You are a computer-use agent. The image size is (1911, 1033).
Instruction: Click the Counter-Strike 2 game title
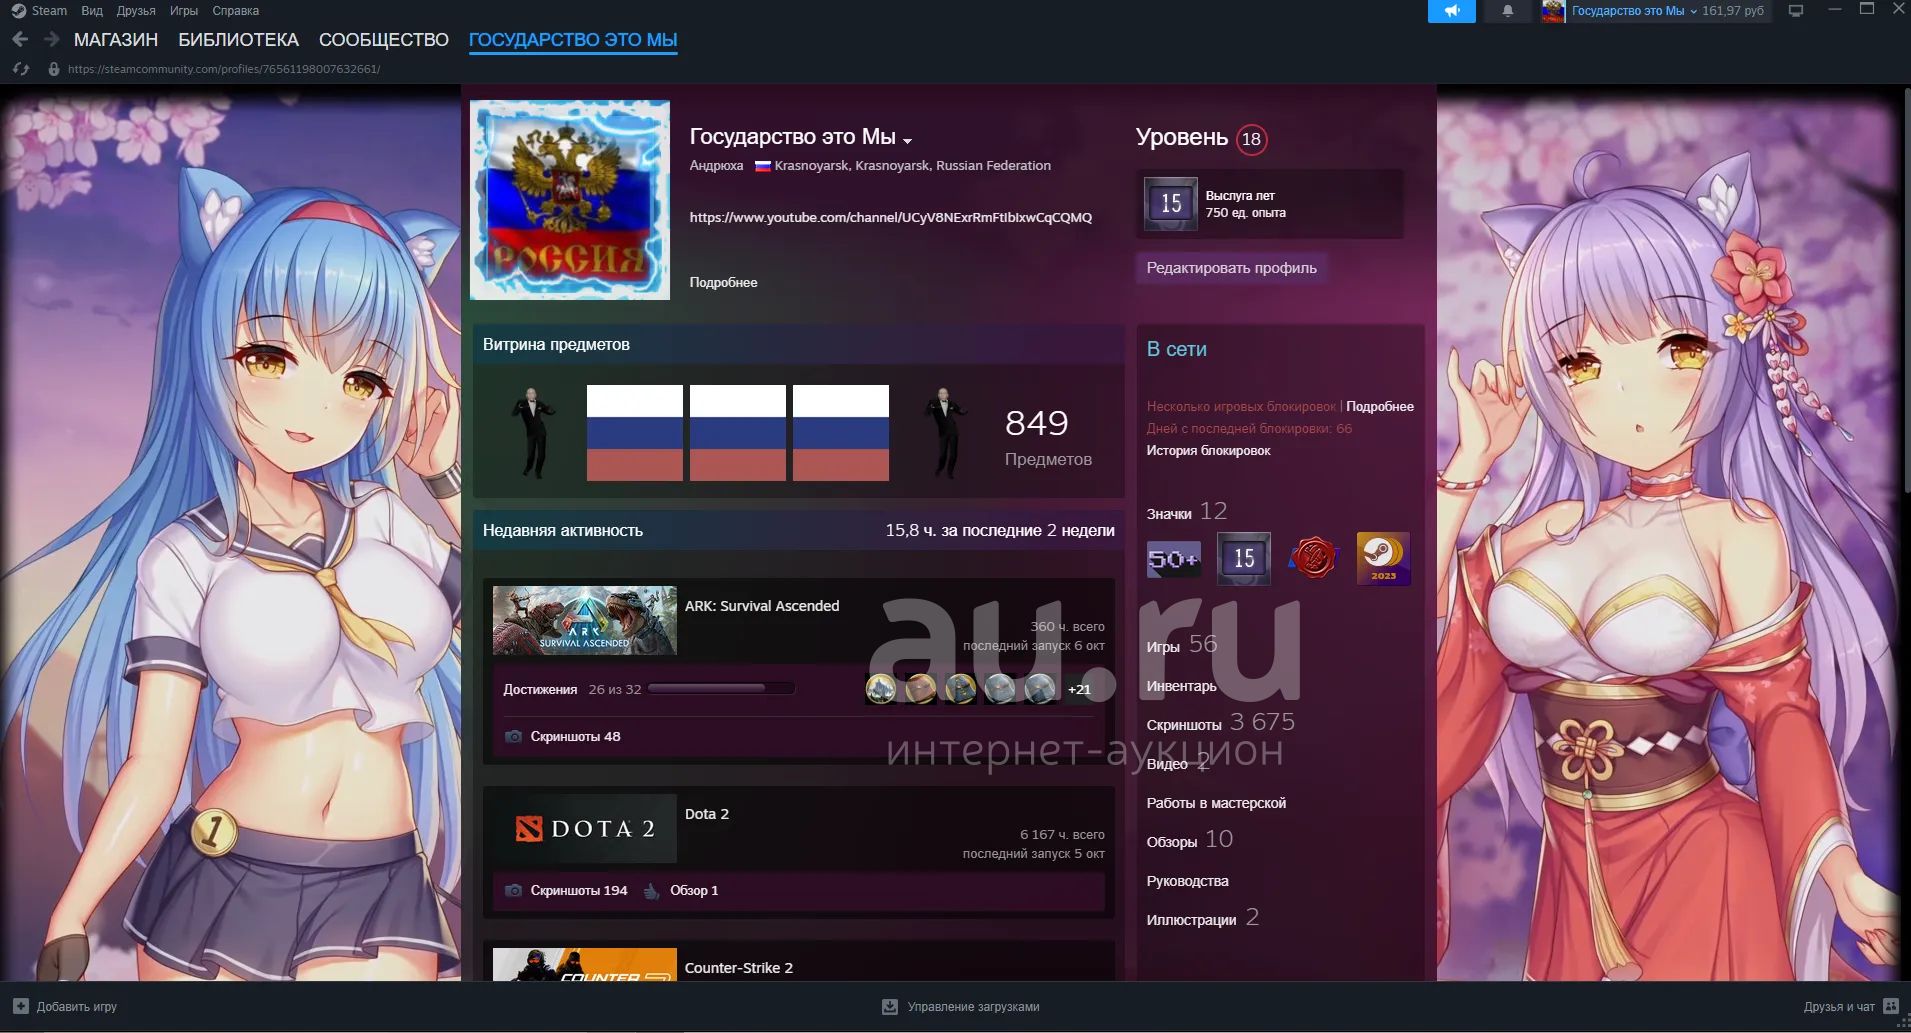coord(739,968)
